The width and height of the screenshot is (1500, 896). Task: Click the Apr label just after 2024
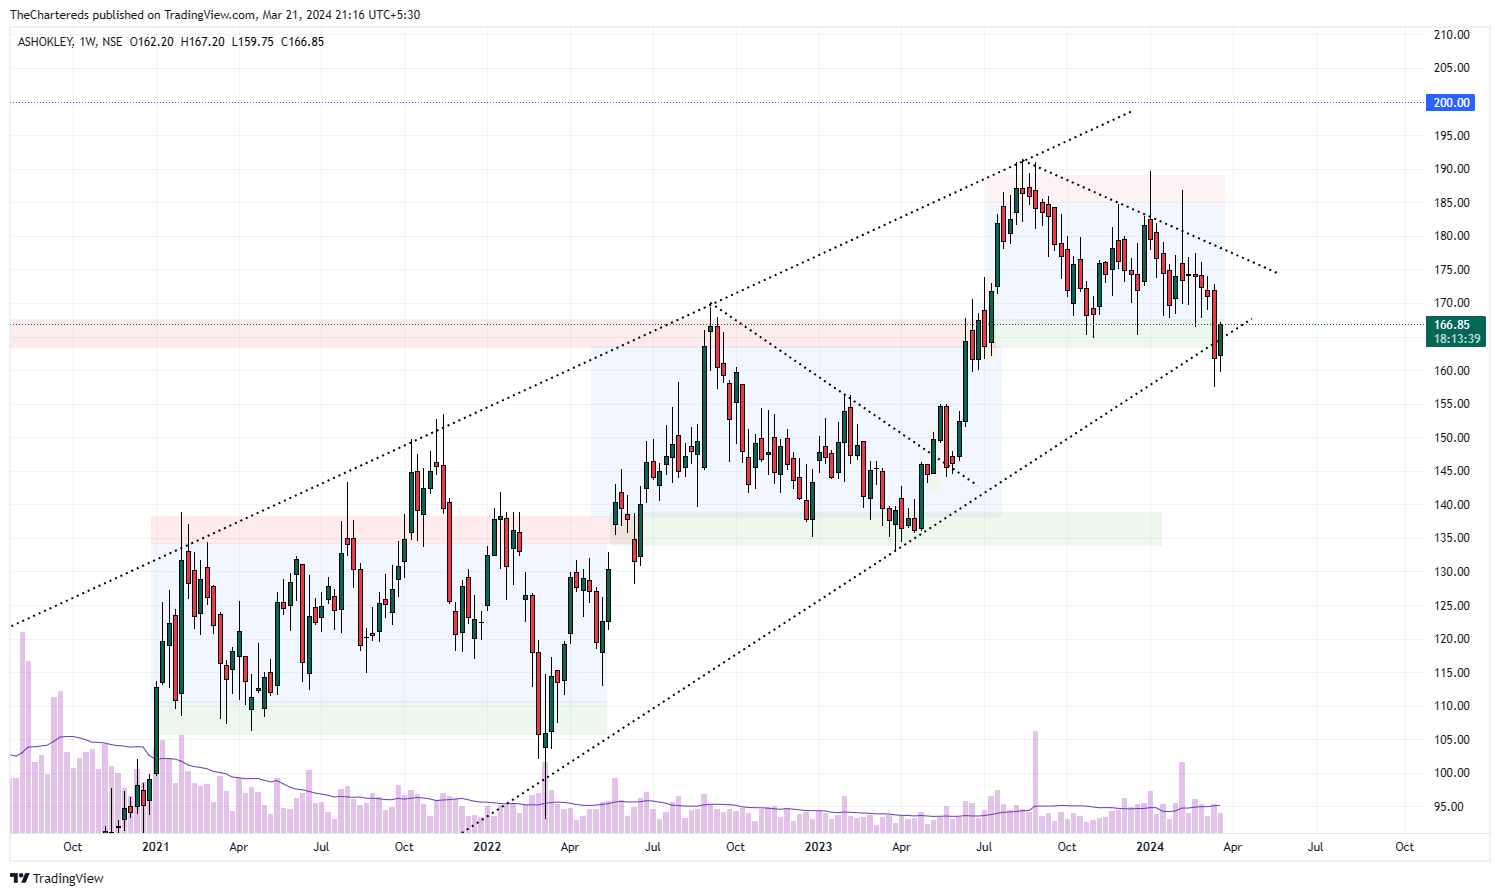pyautogui.click(x=1233, y=847)
